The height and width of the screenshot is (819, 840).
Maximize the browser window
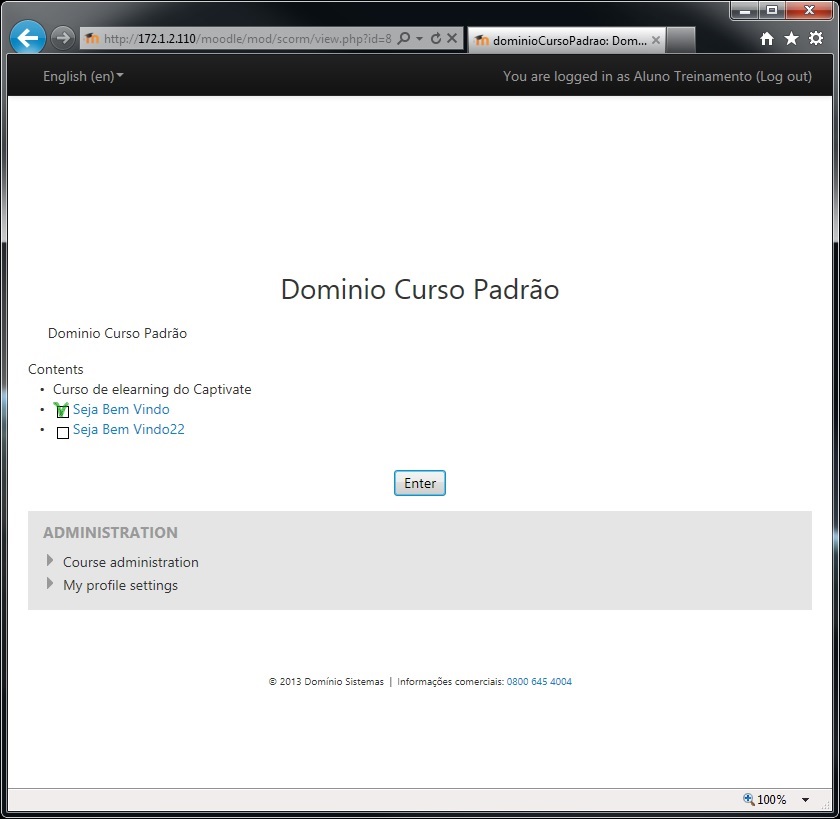pos(771,10)
